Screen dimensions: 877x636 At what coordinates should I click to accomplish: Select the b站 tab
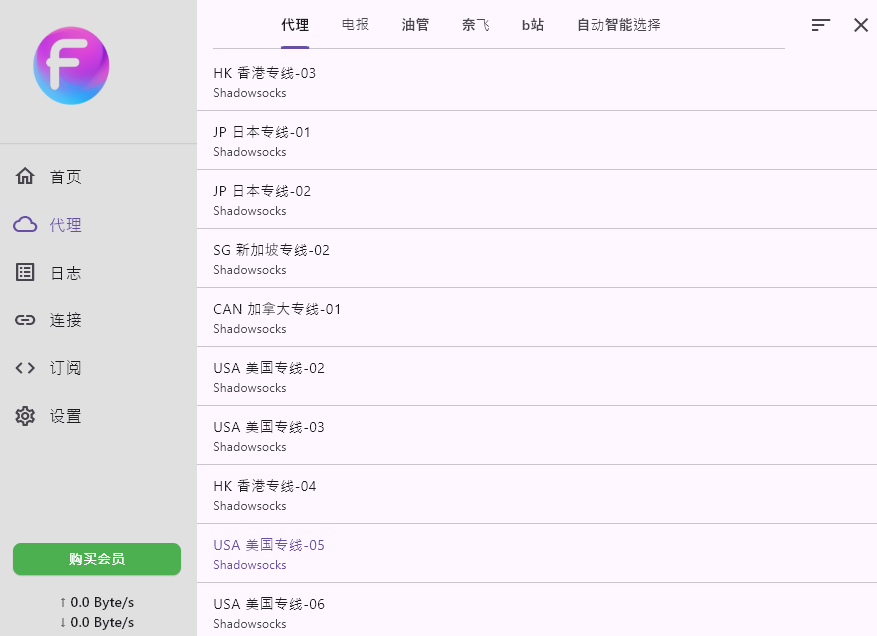pyautogui.click(x=533, y=25)
